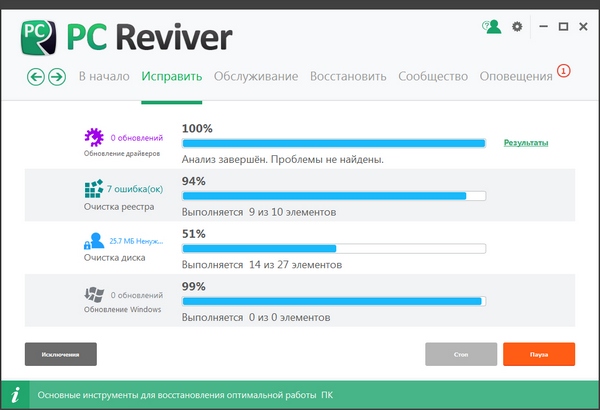Close the PC Reviver window
This screenshot has width=600, height=410.
click(x=583, y=26)
